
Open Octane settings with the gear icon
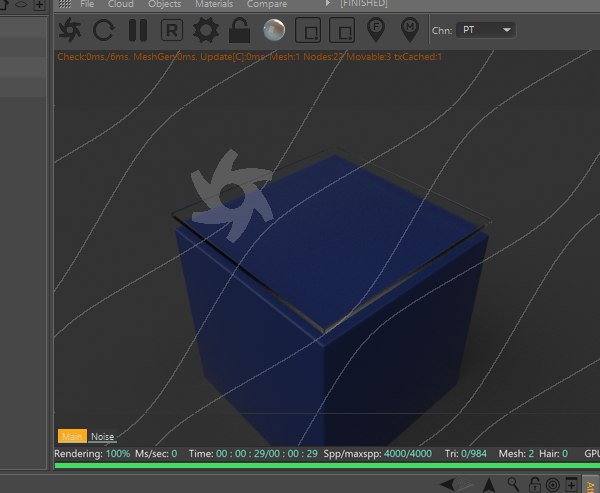pos(206,30)
